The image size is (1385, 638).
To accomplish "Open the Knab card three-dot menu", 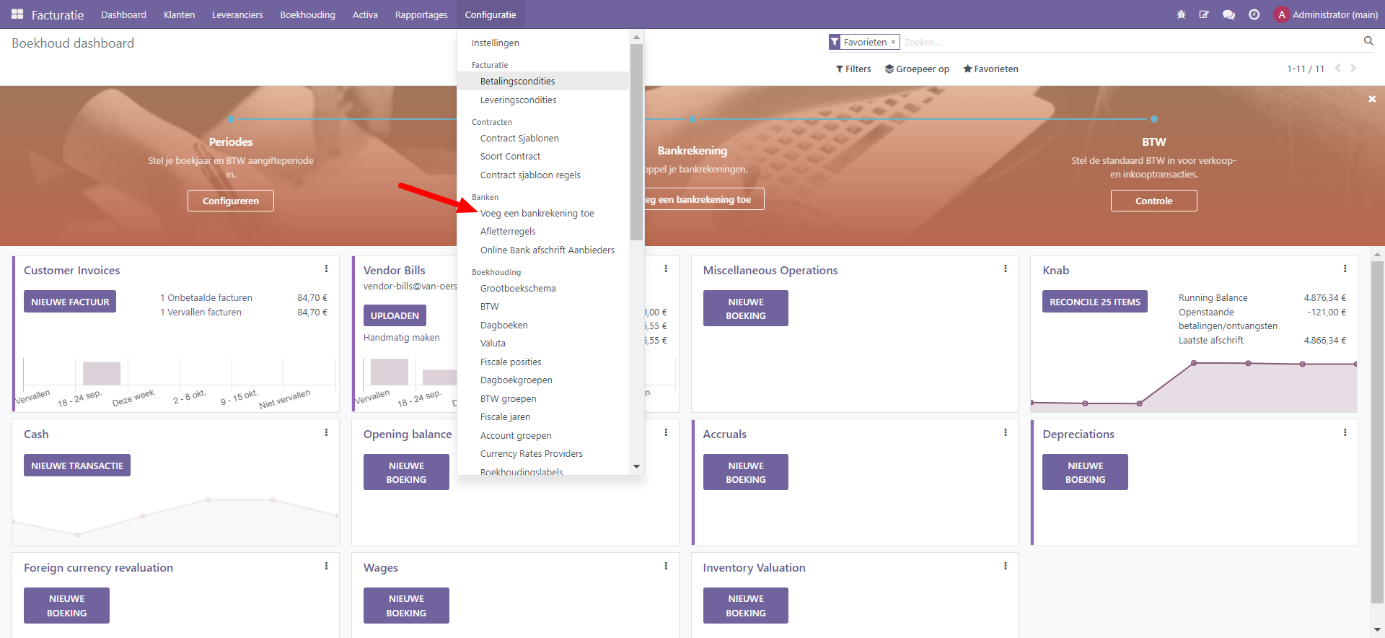I will (1345, 269).
